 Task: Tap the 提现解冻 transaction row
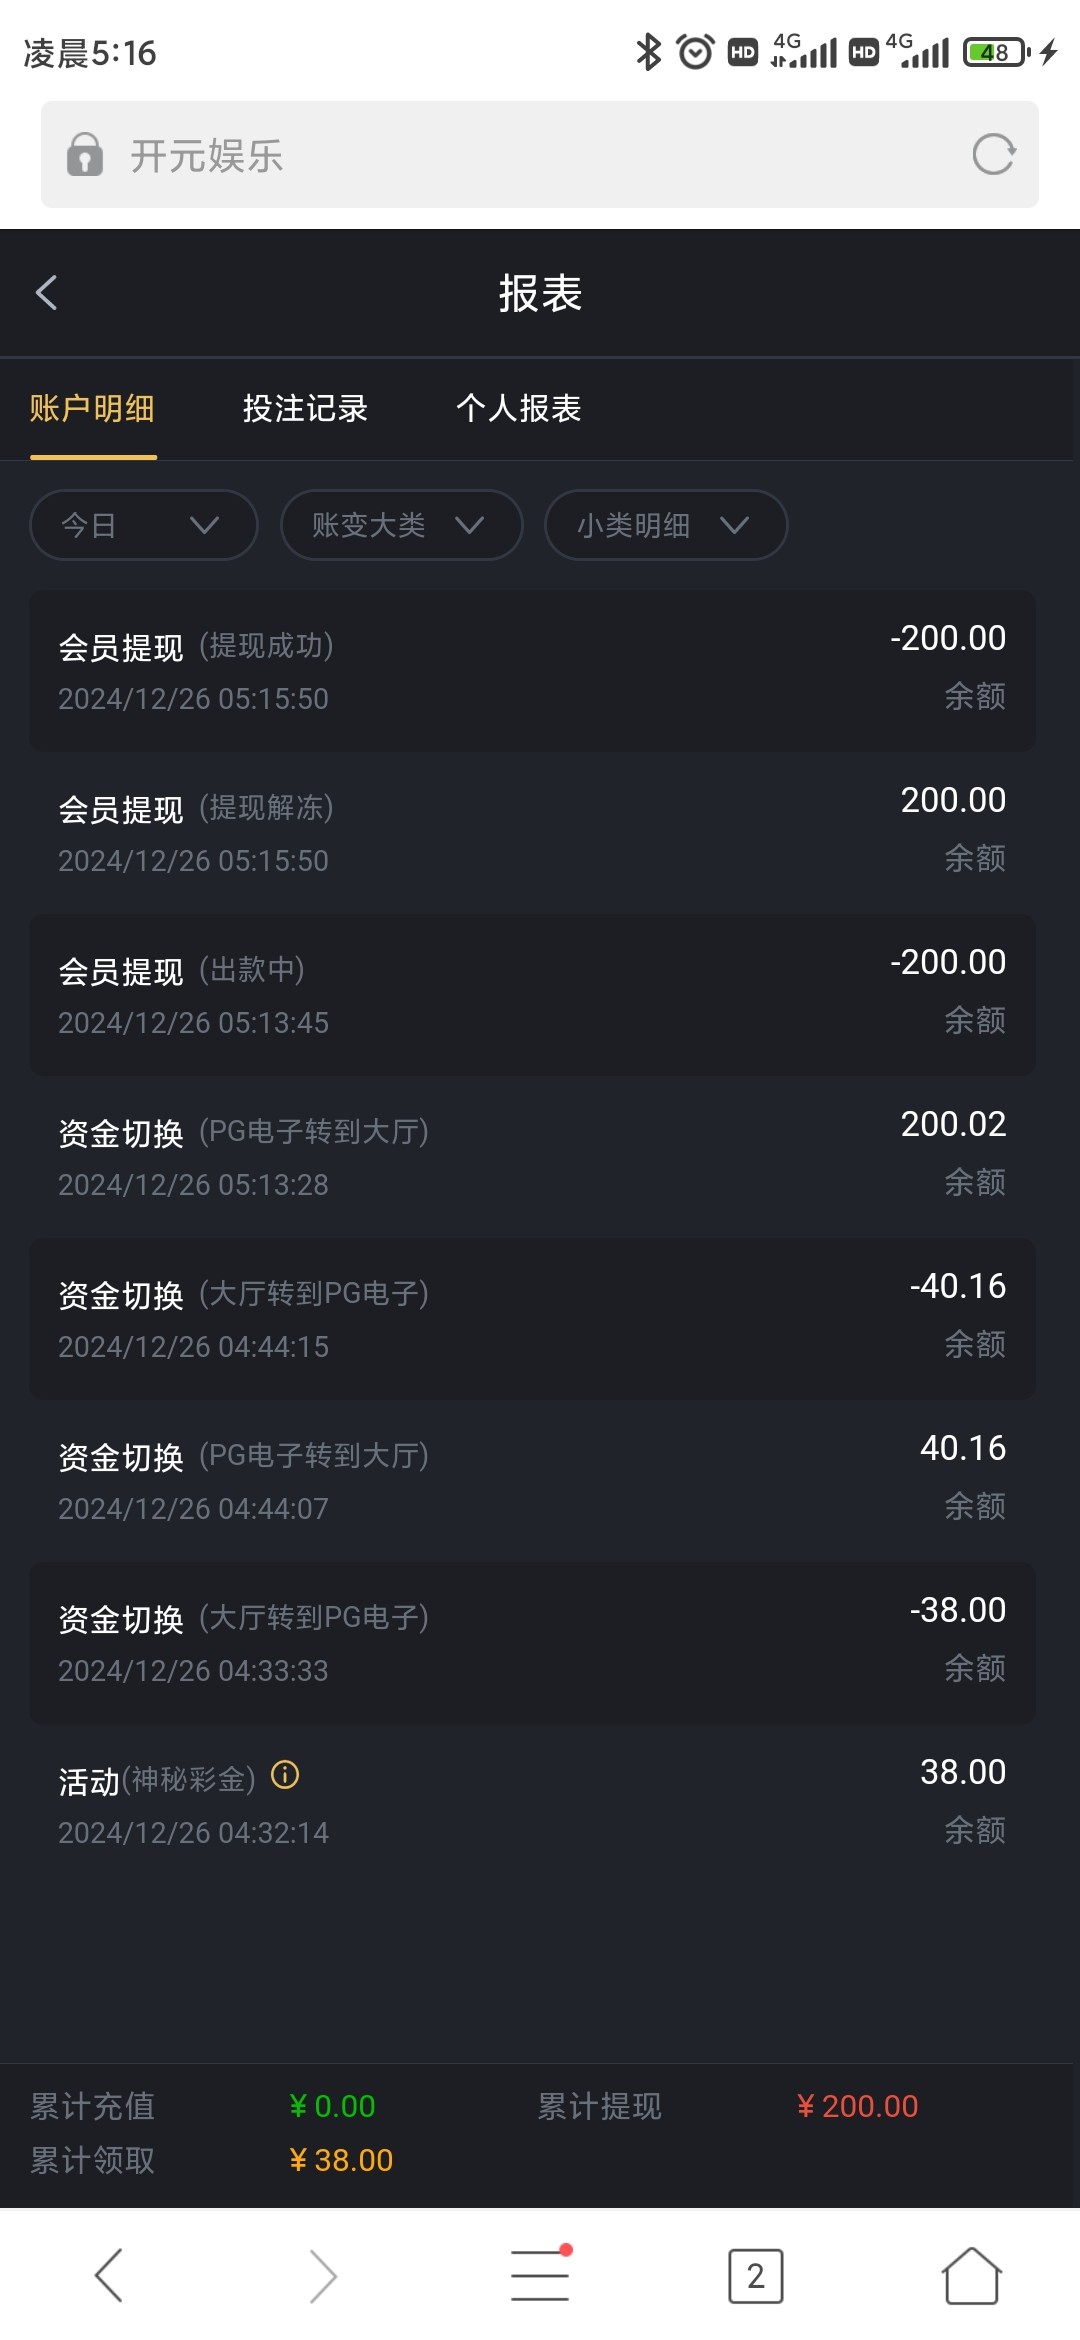(532, 832)
